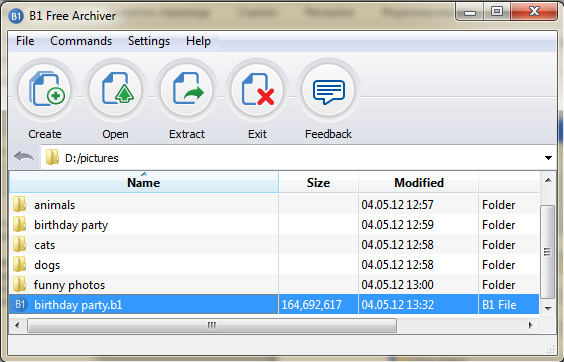Click the vertical scrollbar down arrow
This screenshot has height=362, width=564.
(x=548, y=308)
